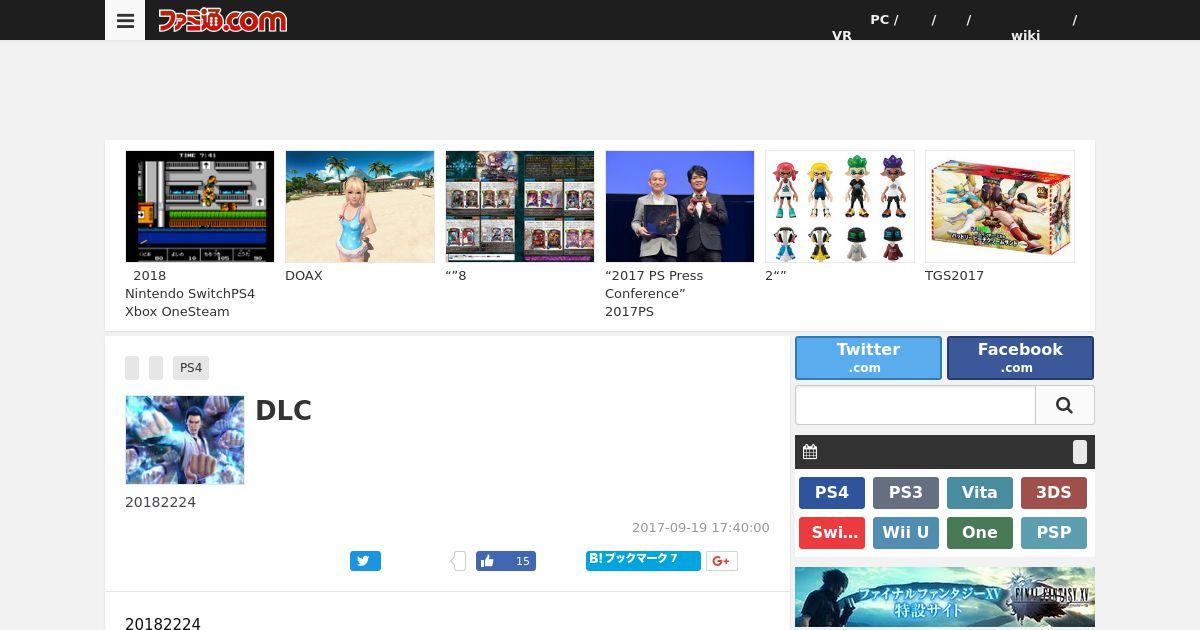Click the "2017 PS Press Conference" headline
Viewport: 1200px width, 630px height.
654,293
